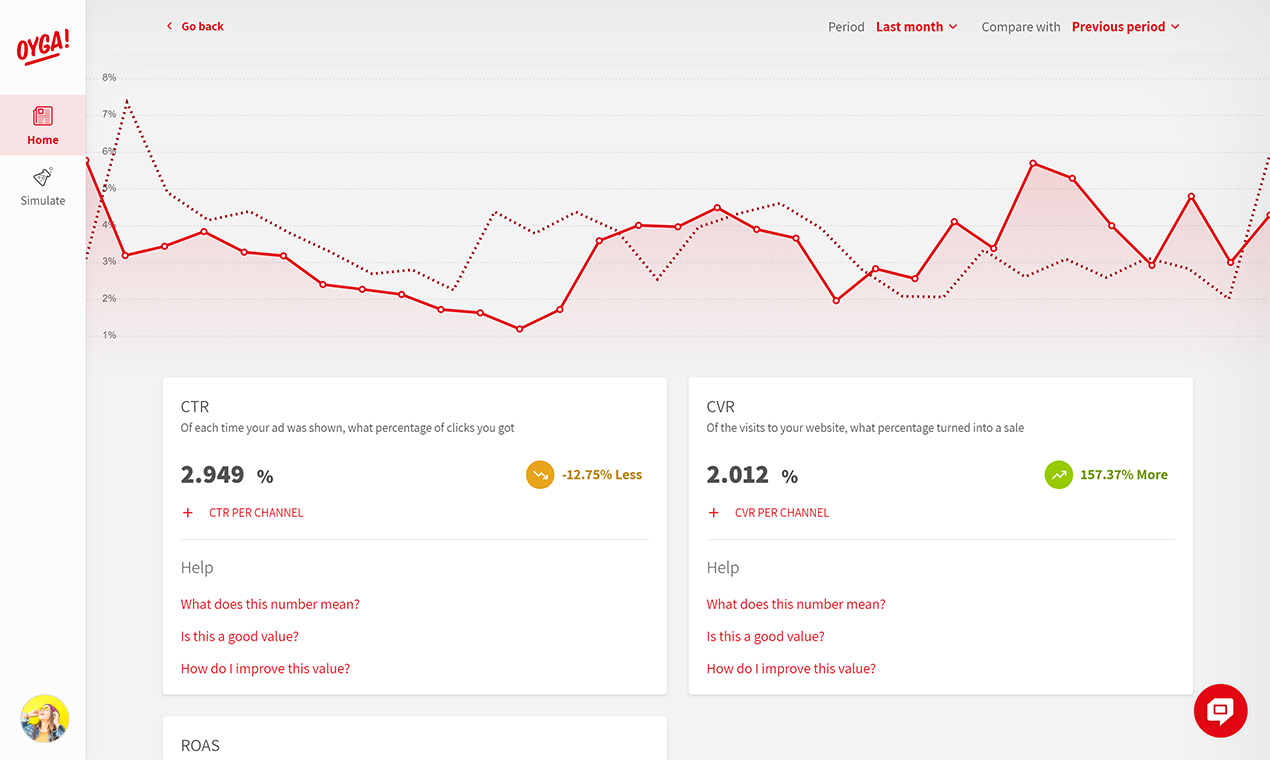
Task: Open CTR 'What does this number mean?' help
Action: pos(270,604)
